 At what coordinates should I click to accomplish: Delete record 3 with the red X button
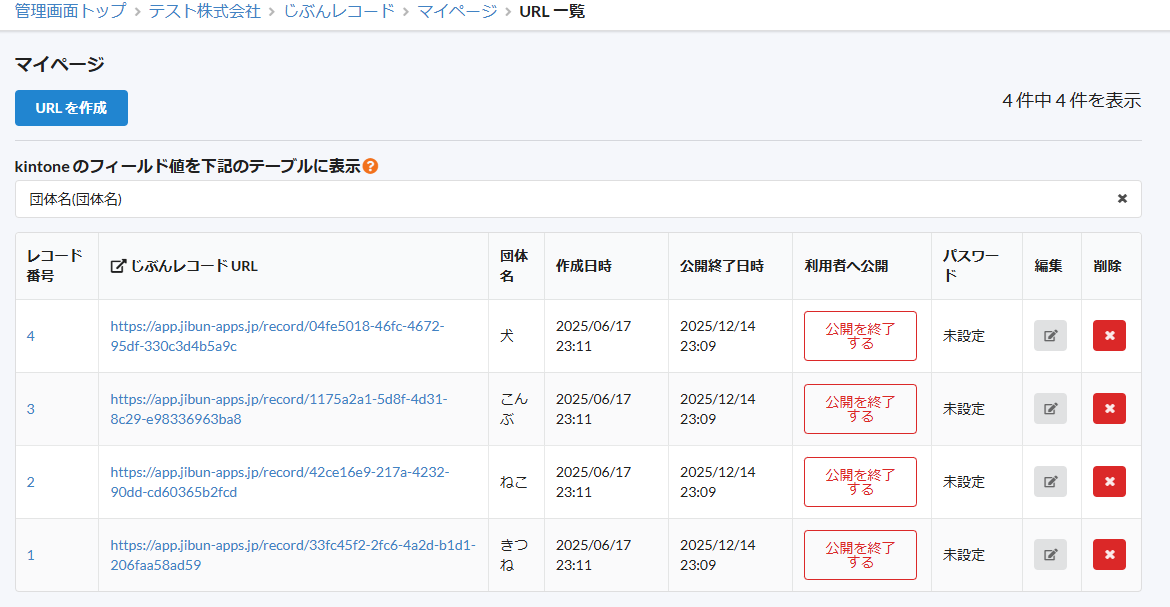(x=1110, y=409)
